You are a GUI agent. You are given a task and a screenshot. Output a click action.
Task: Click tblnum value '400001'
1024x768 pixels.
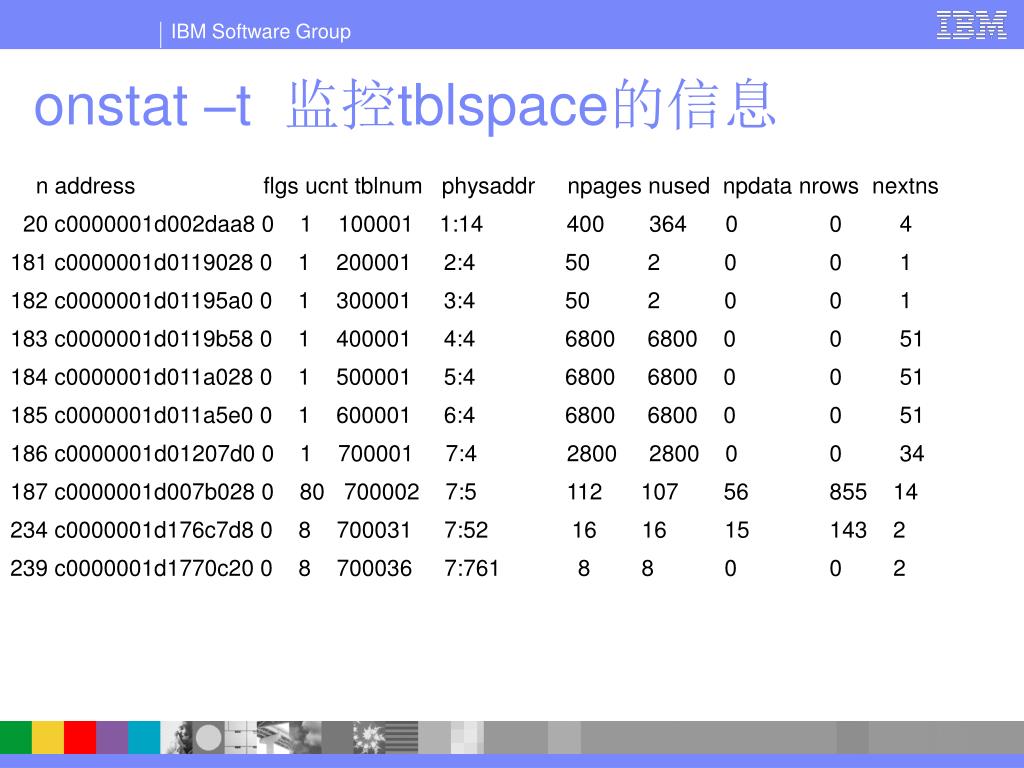373,340
